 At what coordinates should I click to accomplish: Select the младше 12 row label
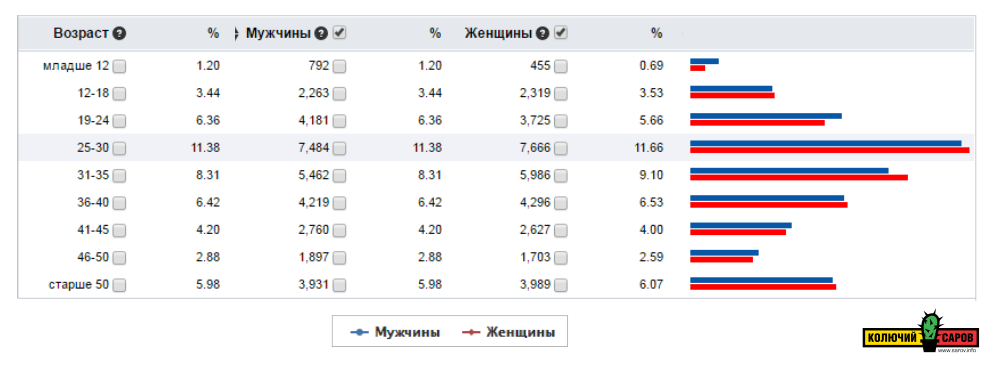point(77,66)
